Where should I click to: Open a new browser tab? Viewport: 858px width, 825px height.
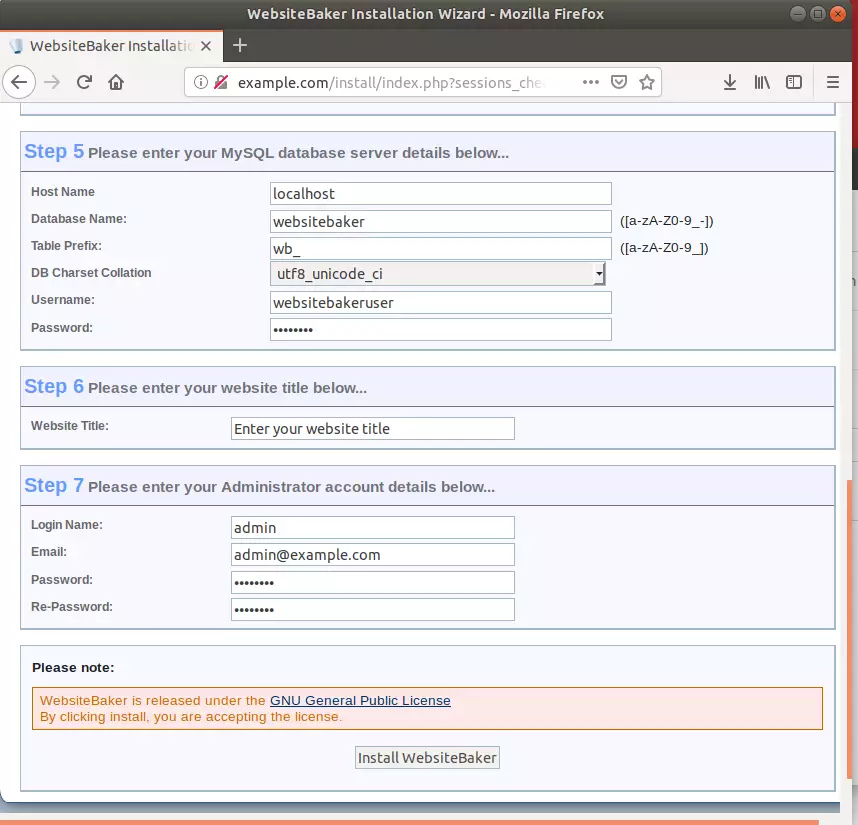coord(240,45)
